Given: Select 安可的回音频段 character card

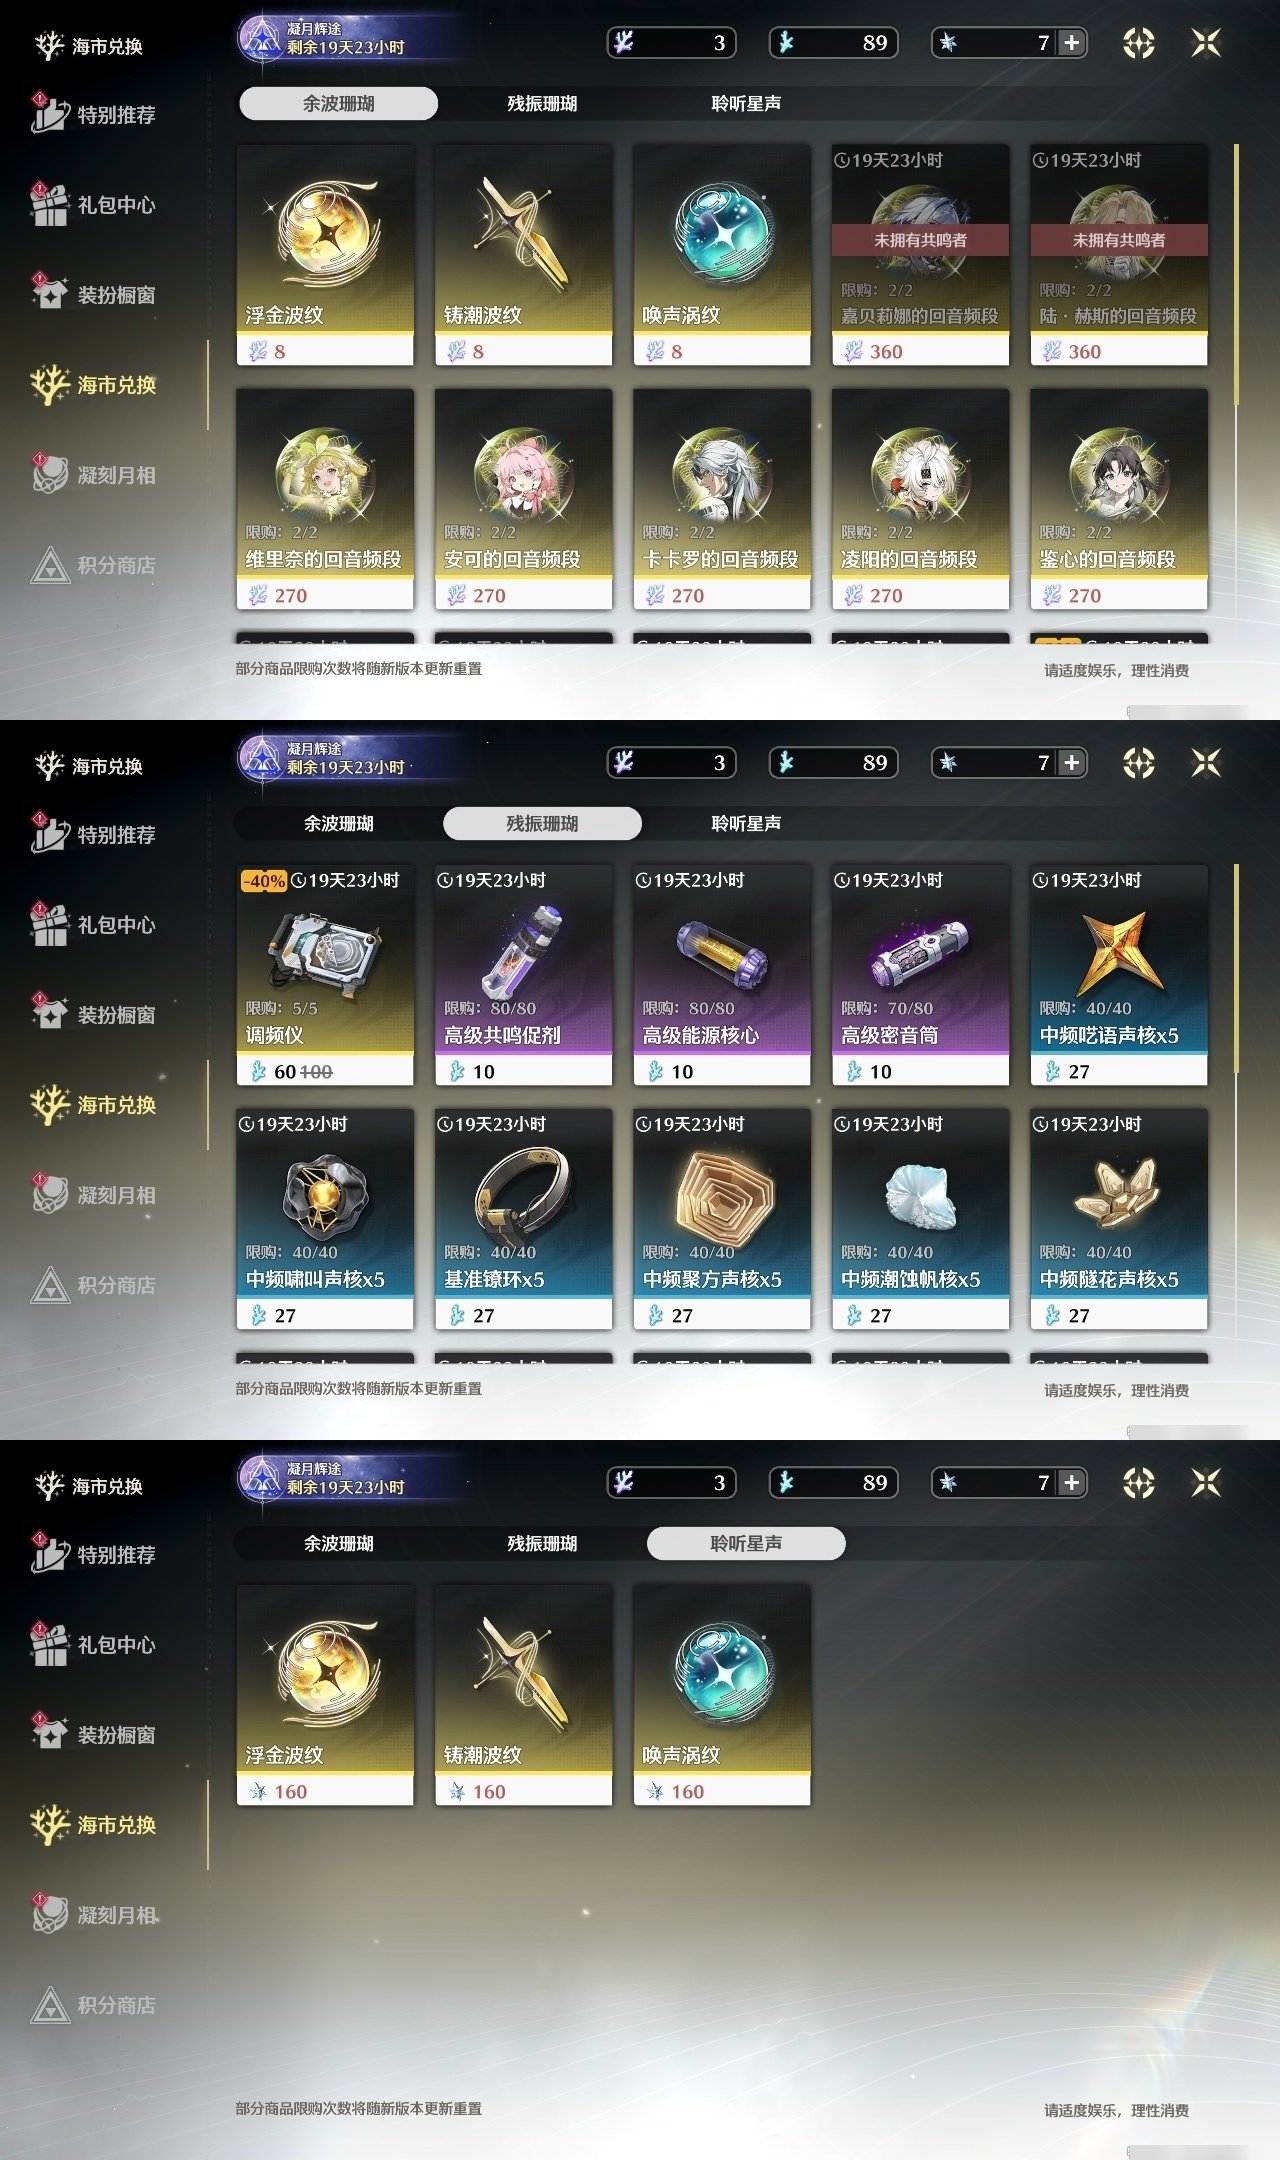Looking at the screenshot, I should pyautogui.click(x=523, y=499).
